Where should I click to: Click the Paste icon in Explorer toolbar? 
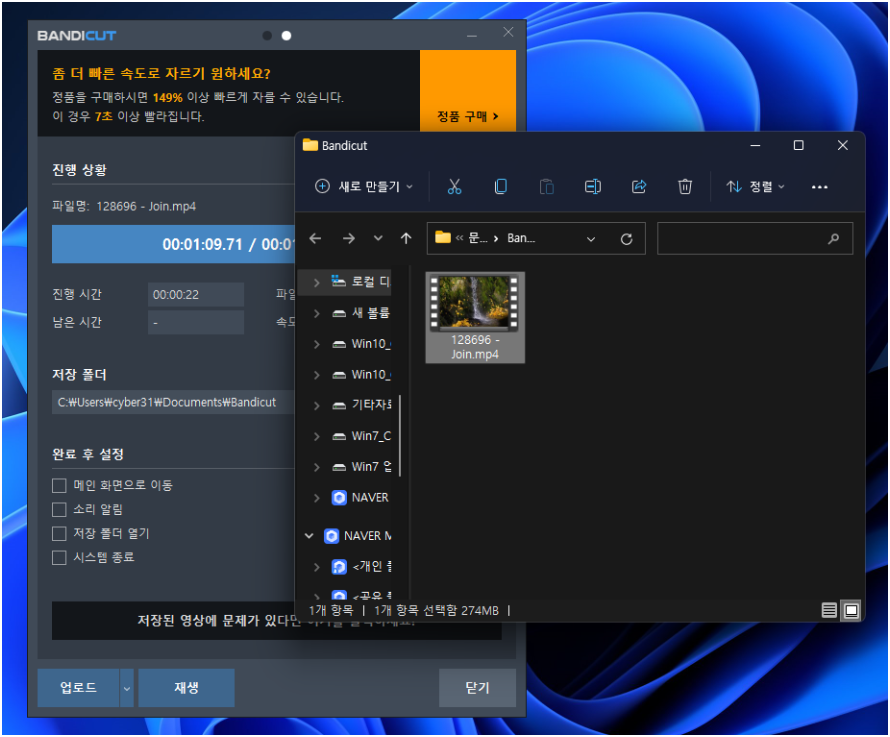tap(547, 186)
